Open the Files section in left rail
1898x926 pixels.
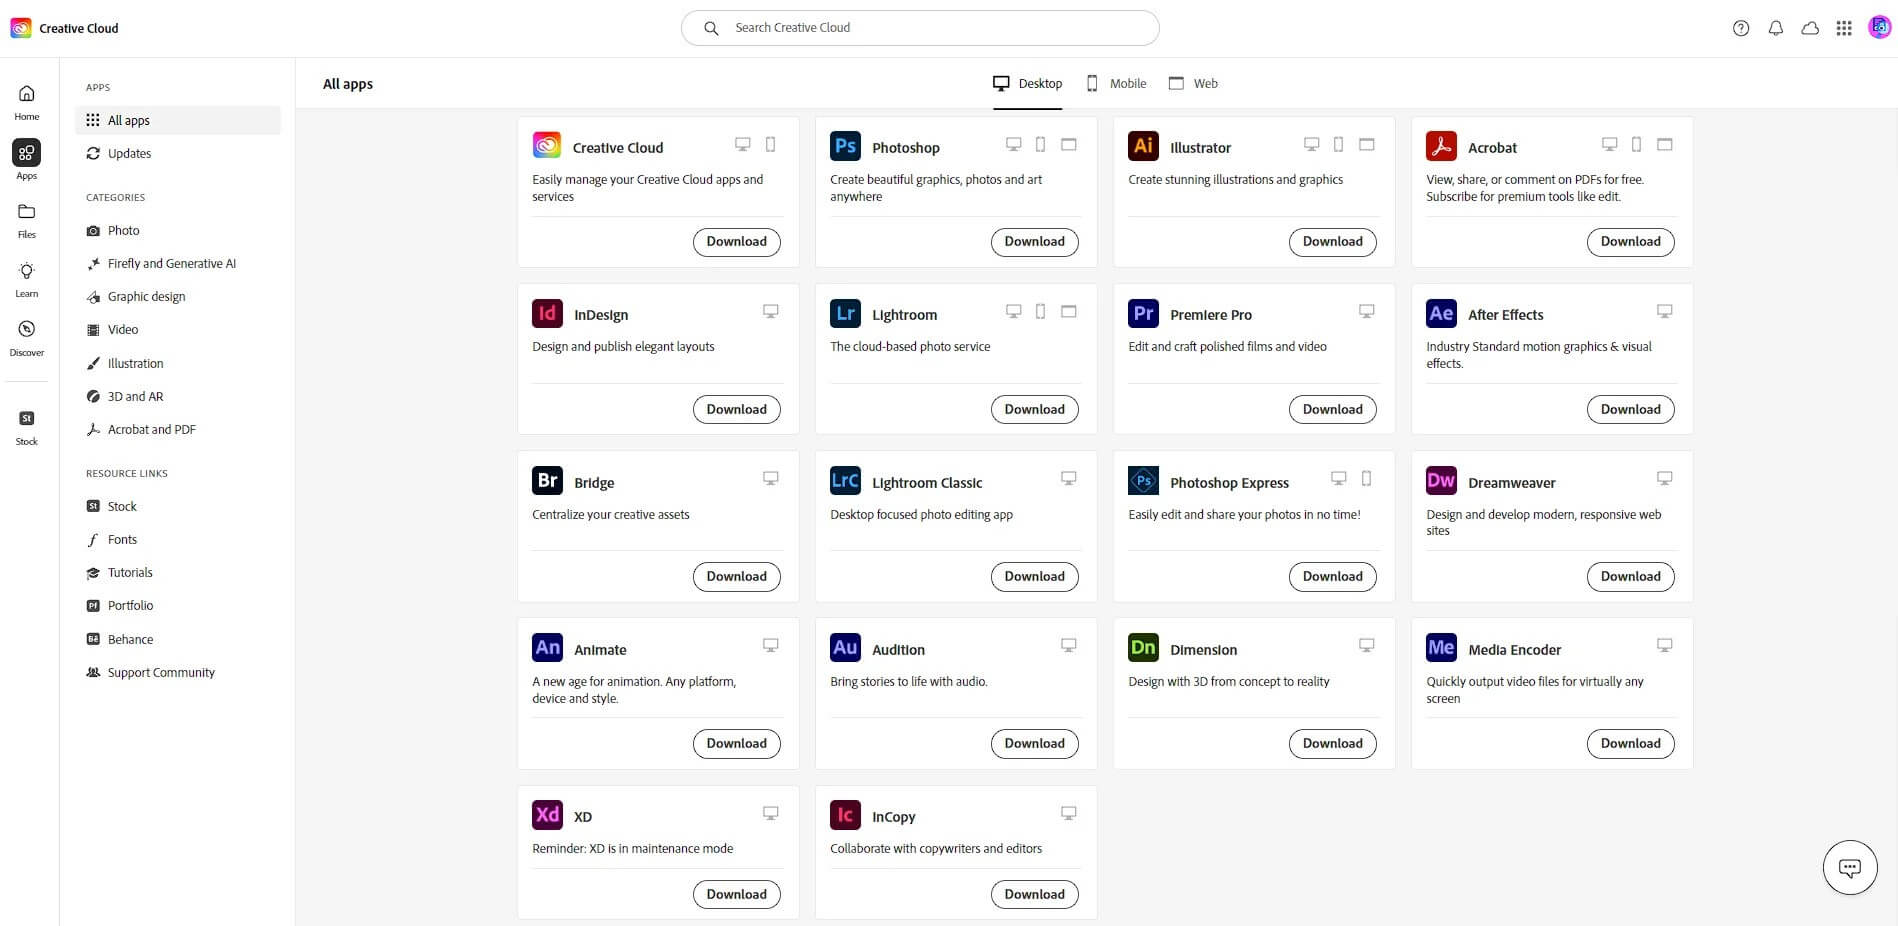(x=27, y=220)
